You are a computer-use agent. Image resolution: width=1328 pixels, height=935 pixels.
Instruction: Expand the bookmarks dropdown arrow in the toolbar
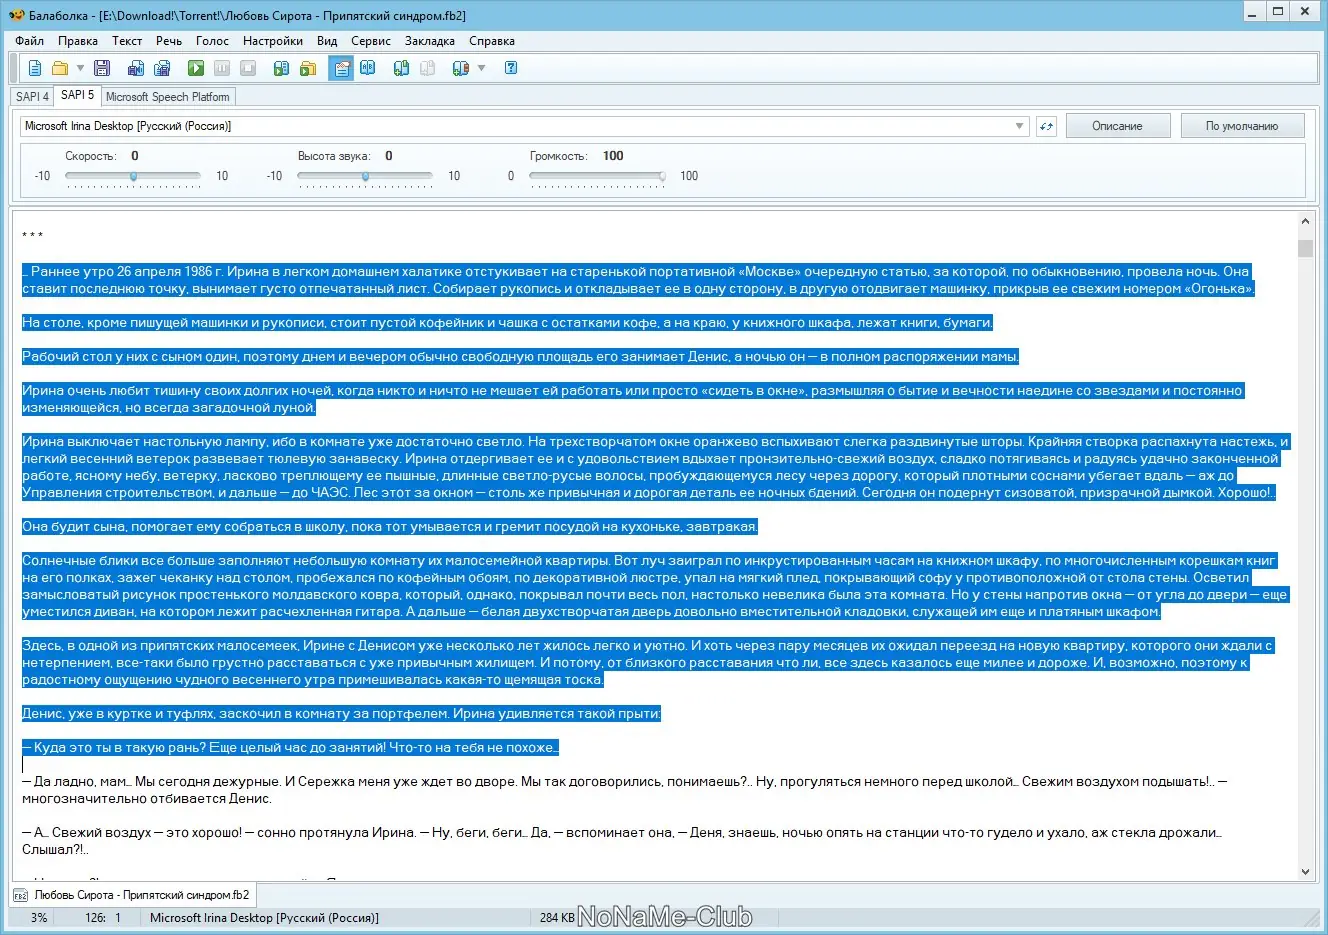pyautogui.click(x=481, y=68)
